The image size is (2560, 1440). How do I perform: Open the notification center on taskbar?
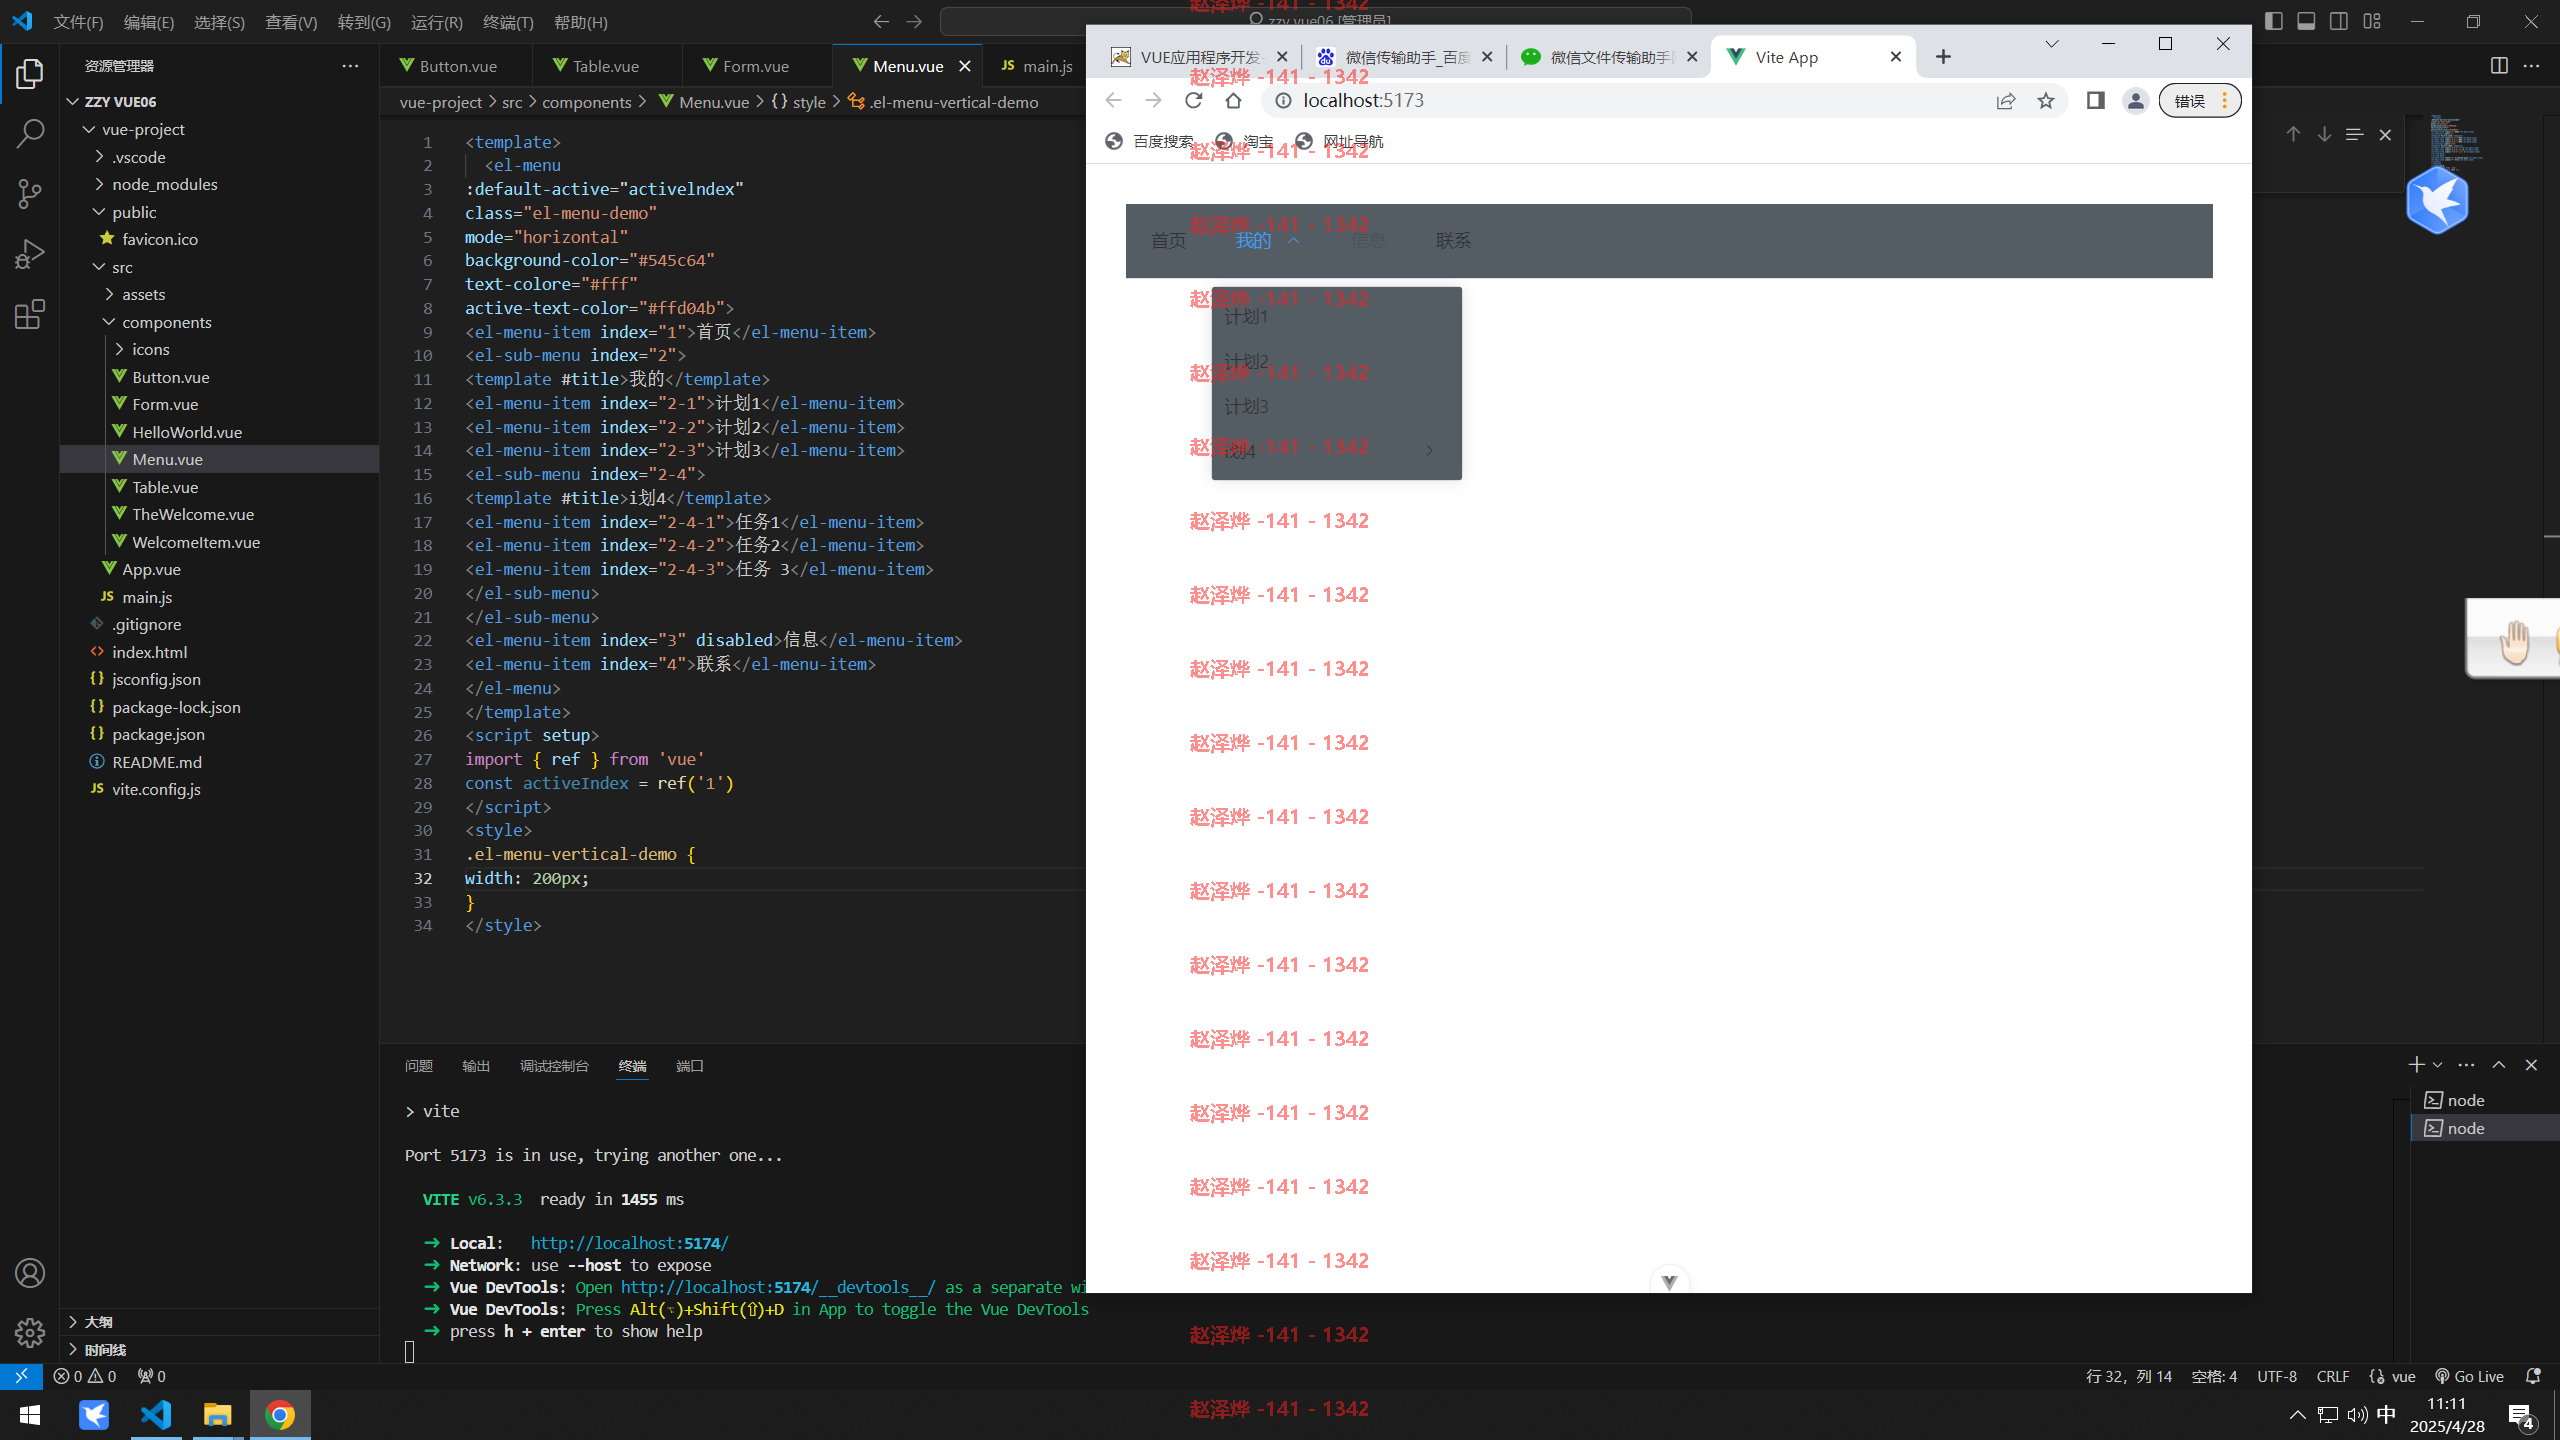[x=2521, y=1416]
